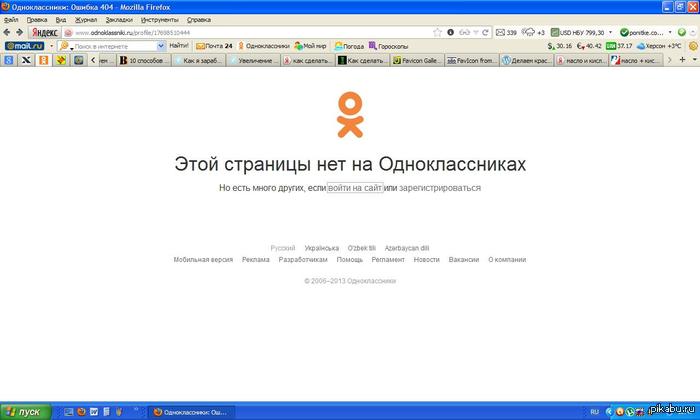Open the Yandex button next to the address bar
700x420 pixels.
tap(44, 33)
